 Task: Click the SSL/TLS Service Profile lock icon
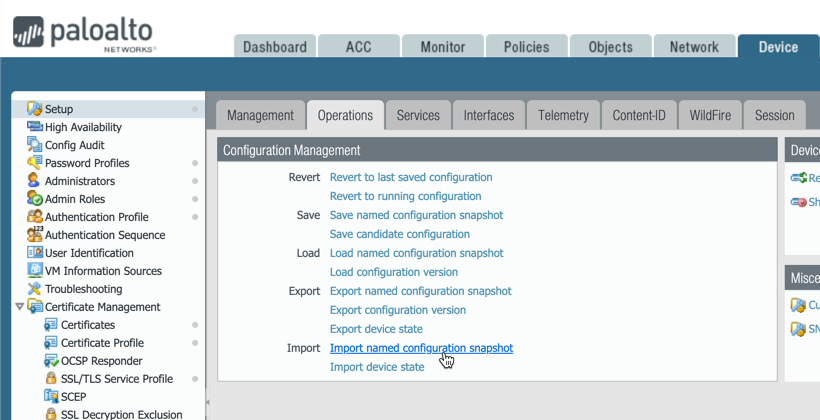(x=51, y=379)
